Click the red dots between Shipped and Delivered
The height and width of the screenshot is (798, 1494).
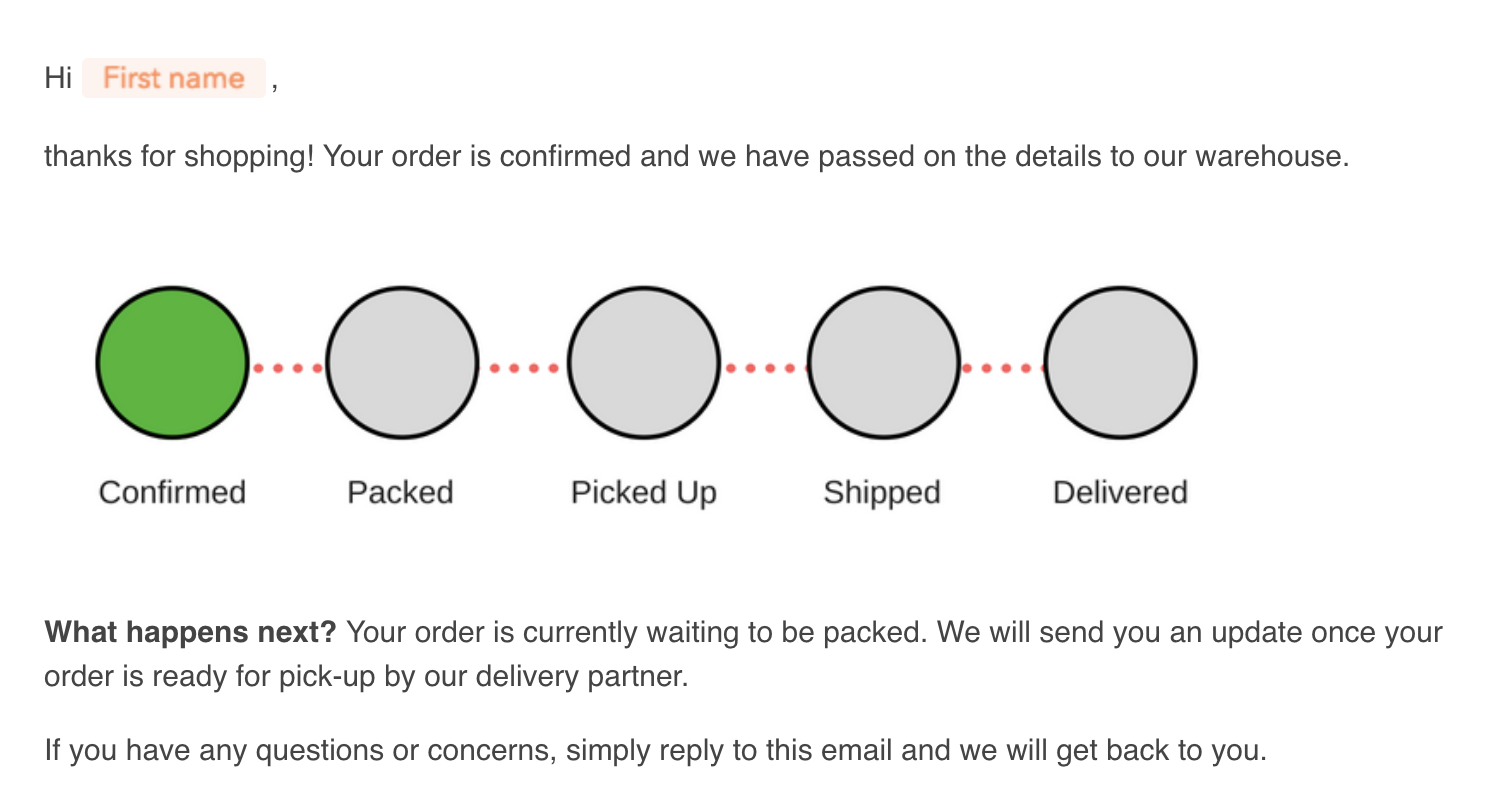[x=1001, y=368]
